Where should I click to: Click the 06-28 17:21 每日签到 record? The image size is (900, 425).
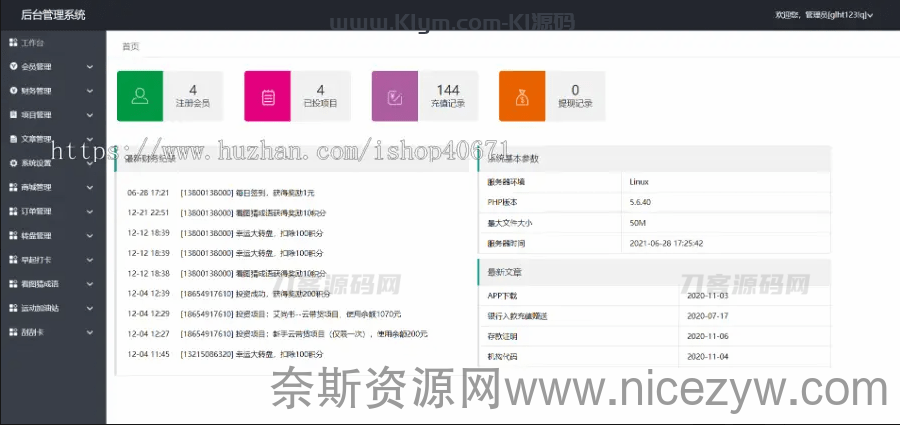click(221, 193)
